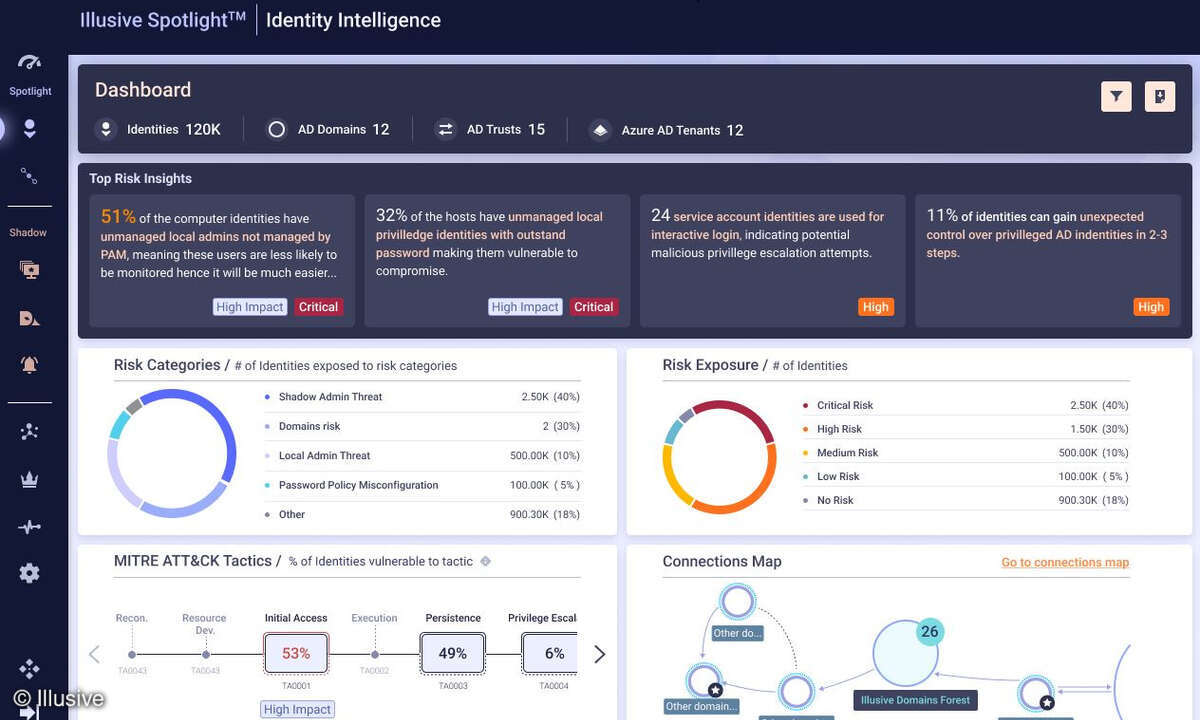Click the Critical badge on 51% insight

pyautogui.click(x=318, y=307)
